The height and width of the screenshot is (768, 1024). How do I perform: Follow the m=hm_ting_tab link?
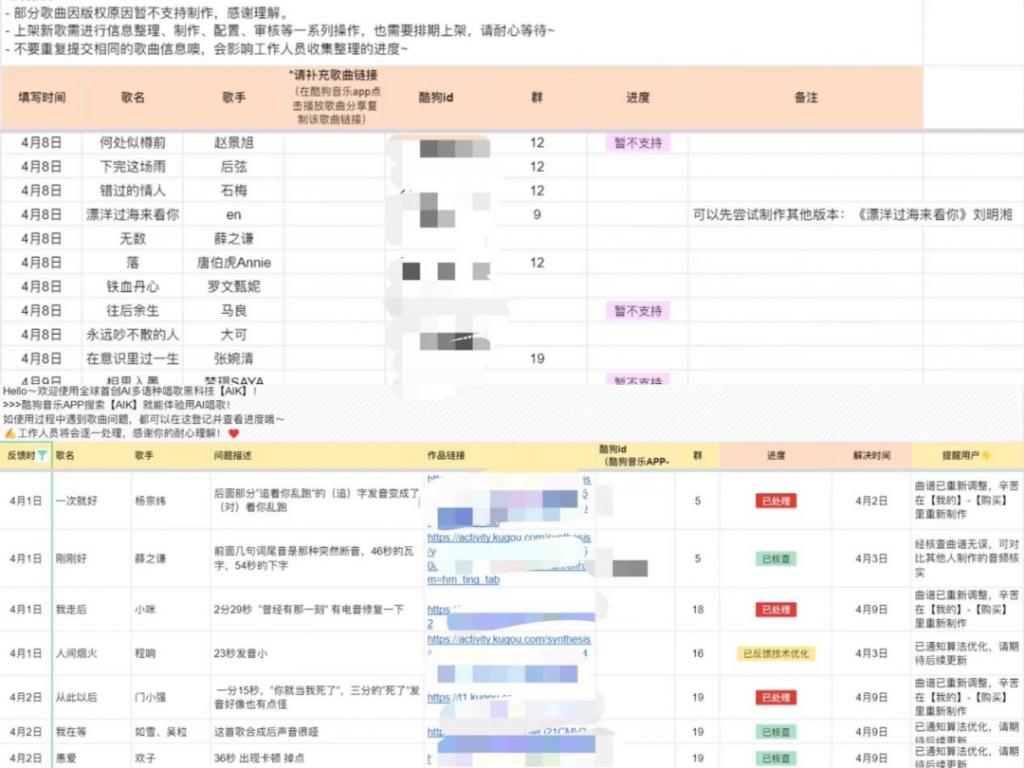[x=463, y=579]
